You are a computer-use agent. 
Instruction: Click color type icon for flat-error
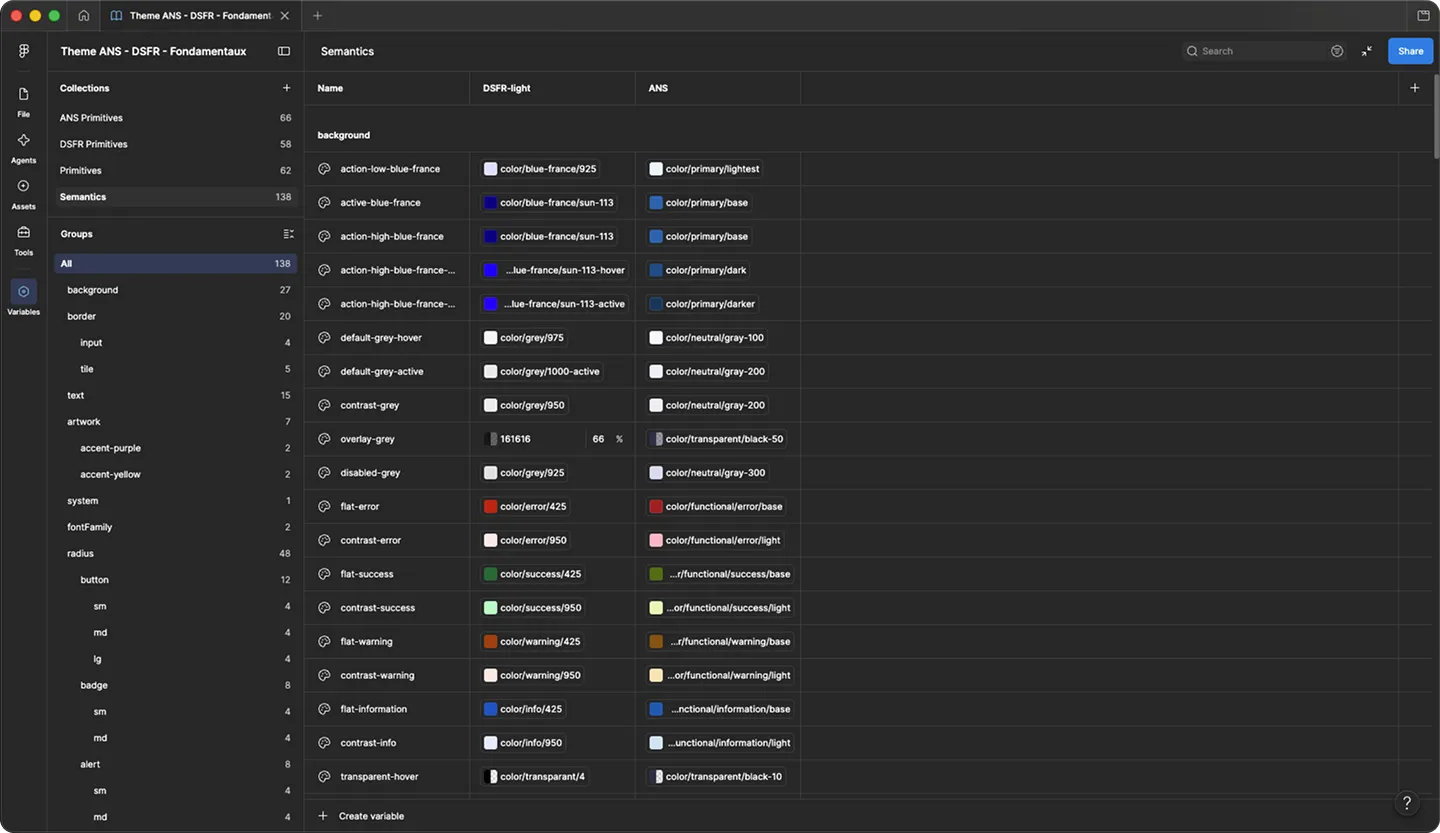pyautogui.click(x=324, y=506)
